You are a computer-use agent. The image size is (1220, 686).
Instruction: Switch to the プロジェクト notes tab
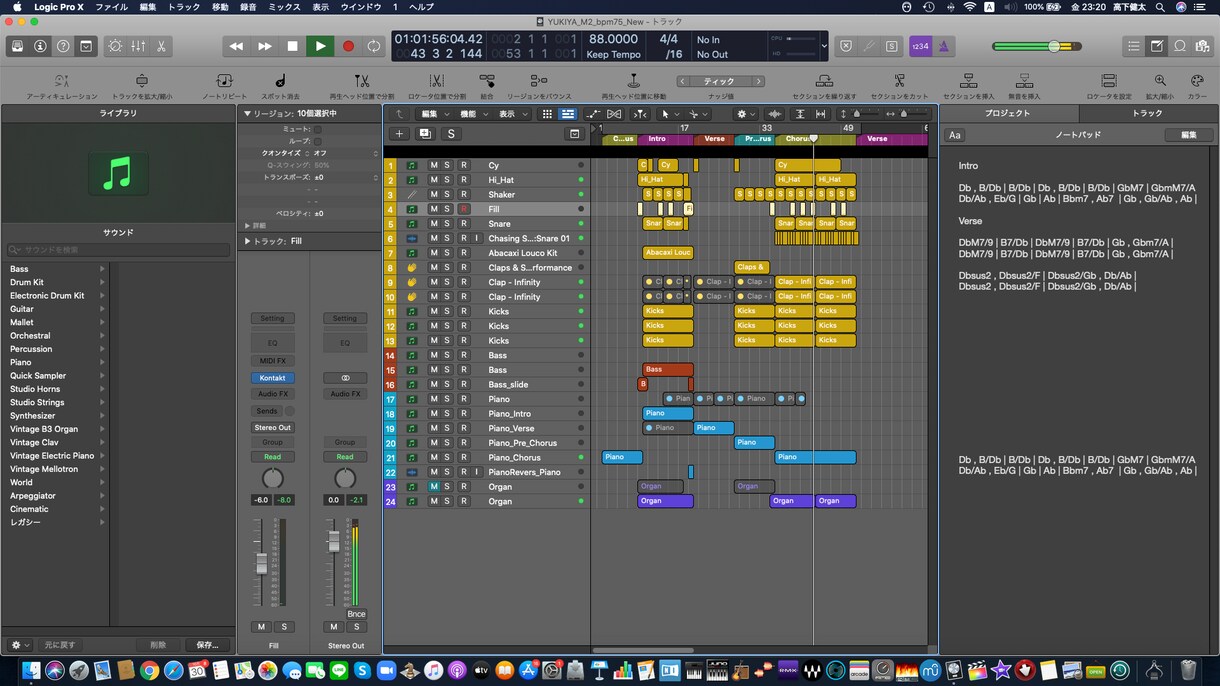click(1007, 113)
